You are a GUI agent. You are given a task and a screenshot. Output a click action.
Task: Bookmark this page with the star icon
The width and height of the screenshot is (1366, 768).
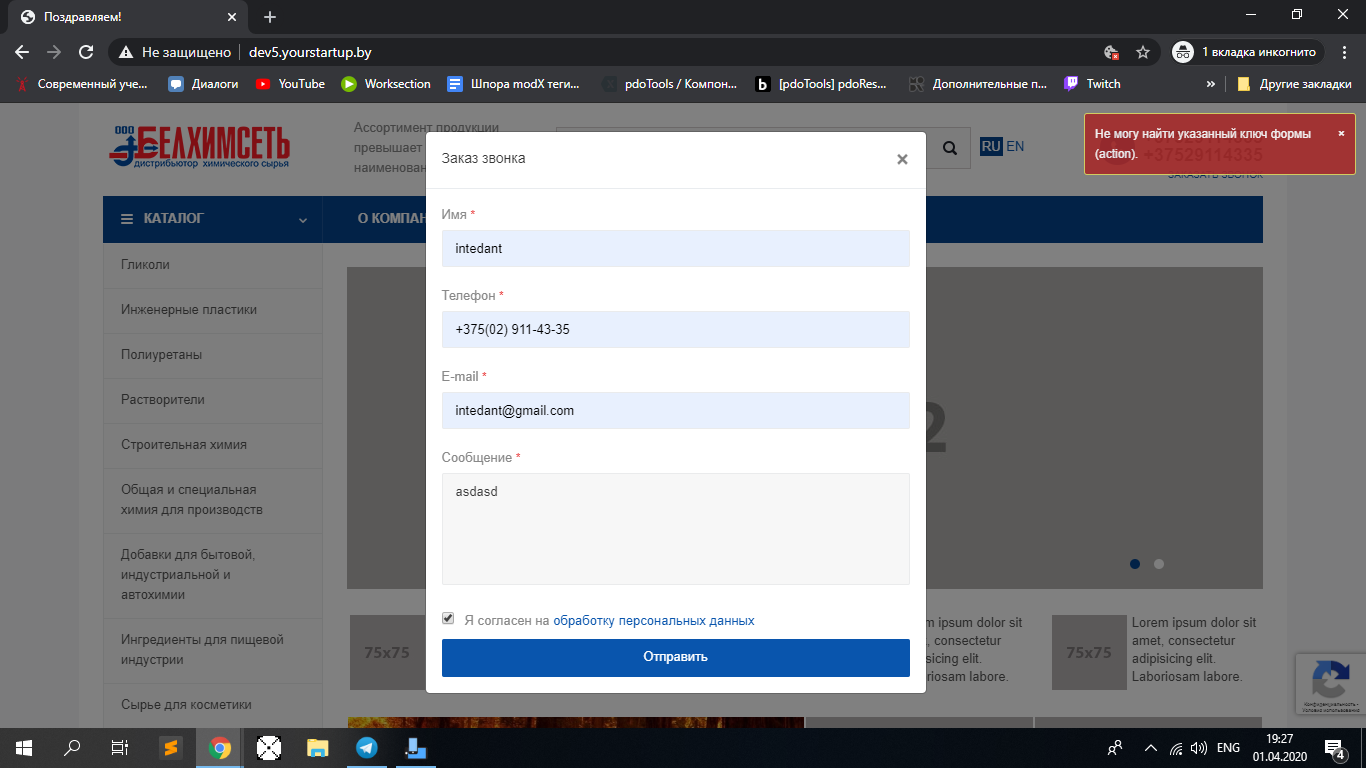coord(1143,52)
